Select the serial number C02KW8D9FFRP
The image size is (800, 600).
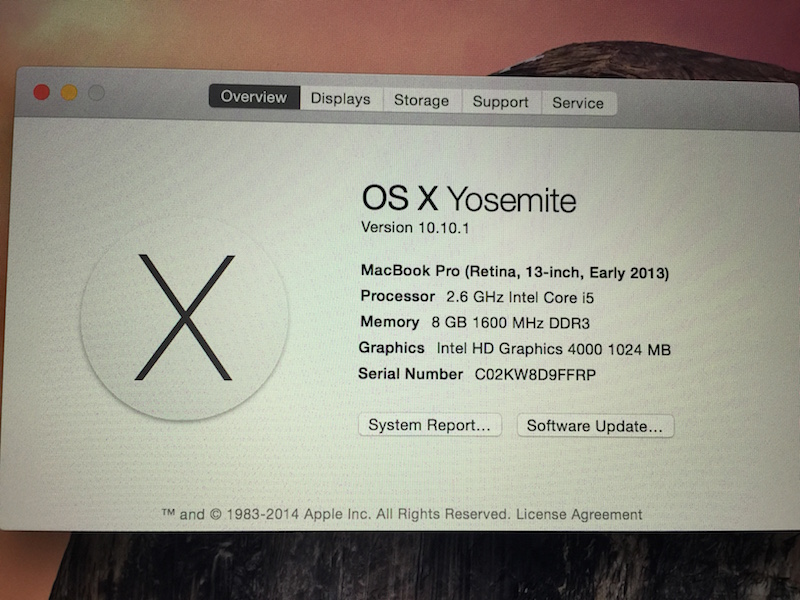[x=535, y=375]
